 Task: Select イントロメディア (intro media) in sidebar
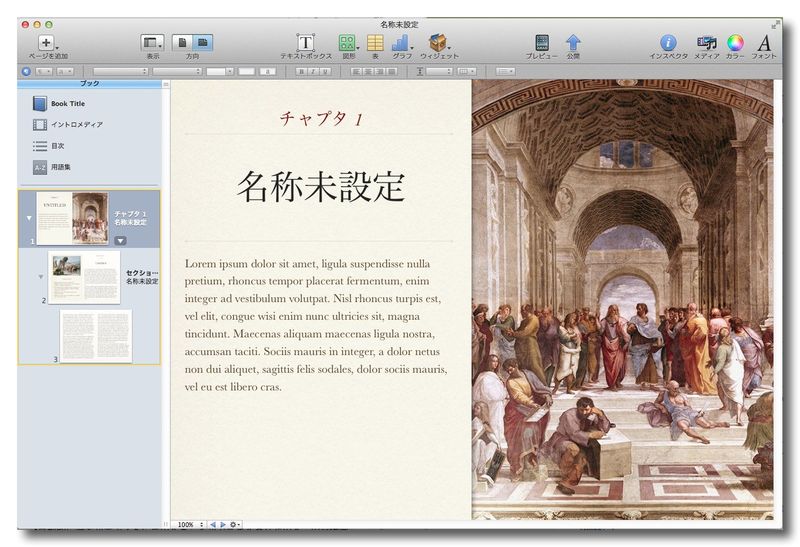point(68,125)
